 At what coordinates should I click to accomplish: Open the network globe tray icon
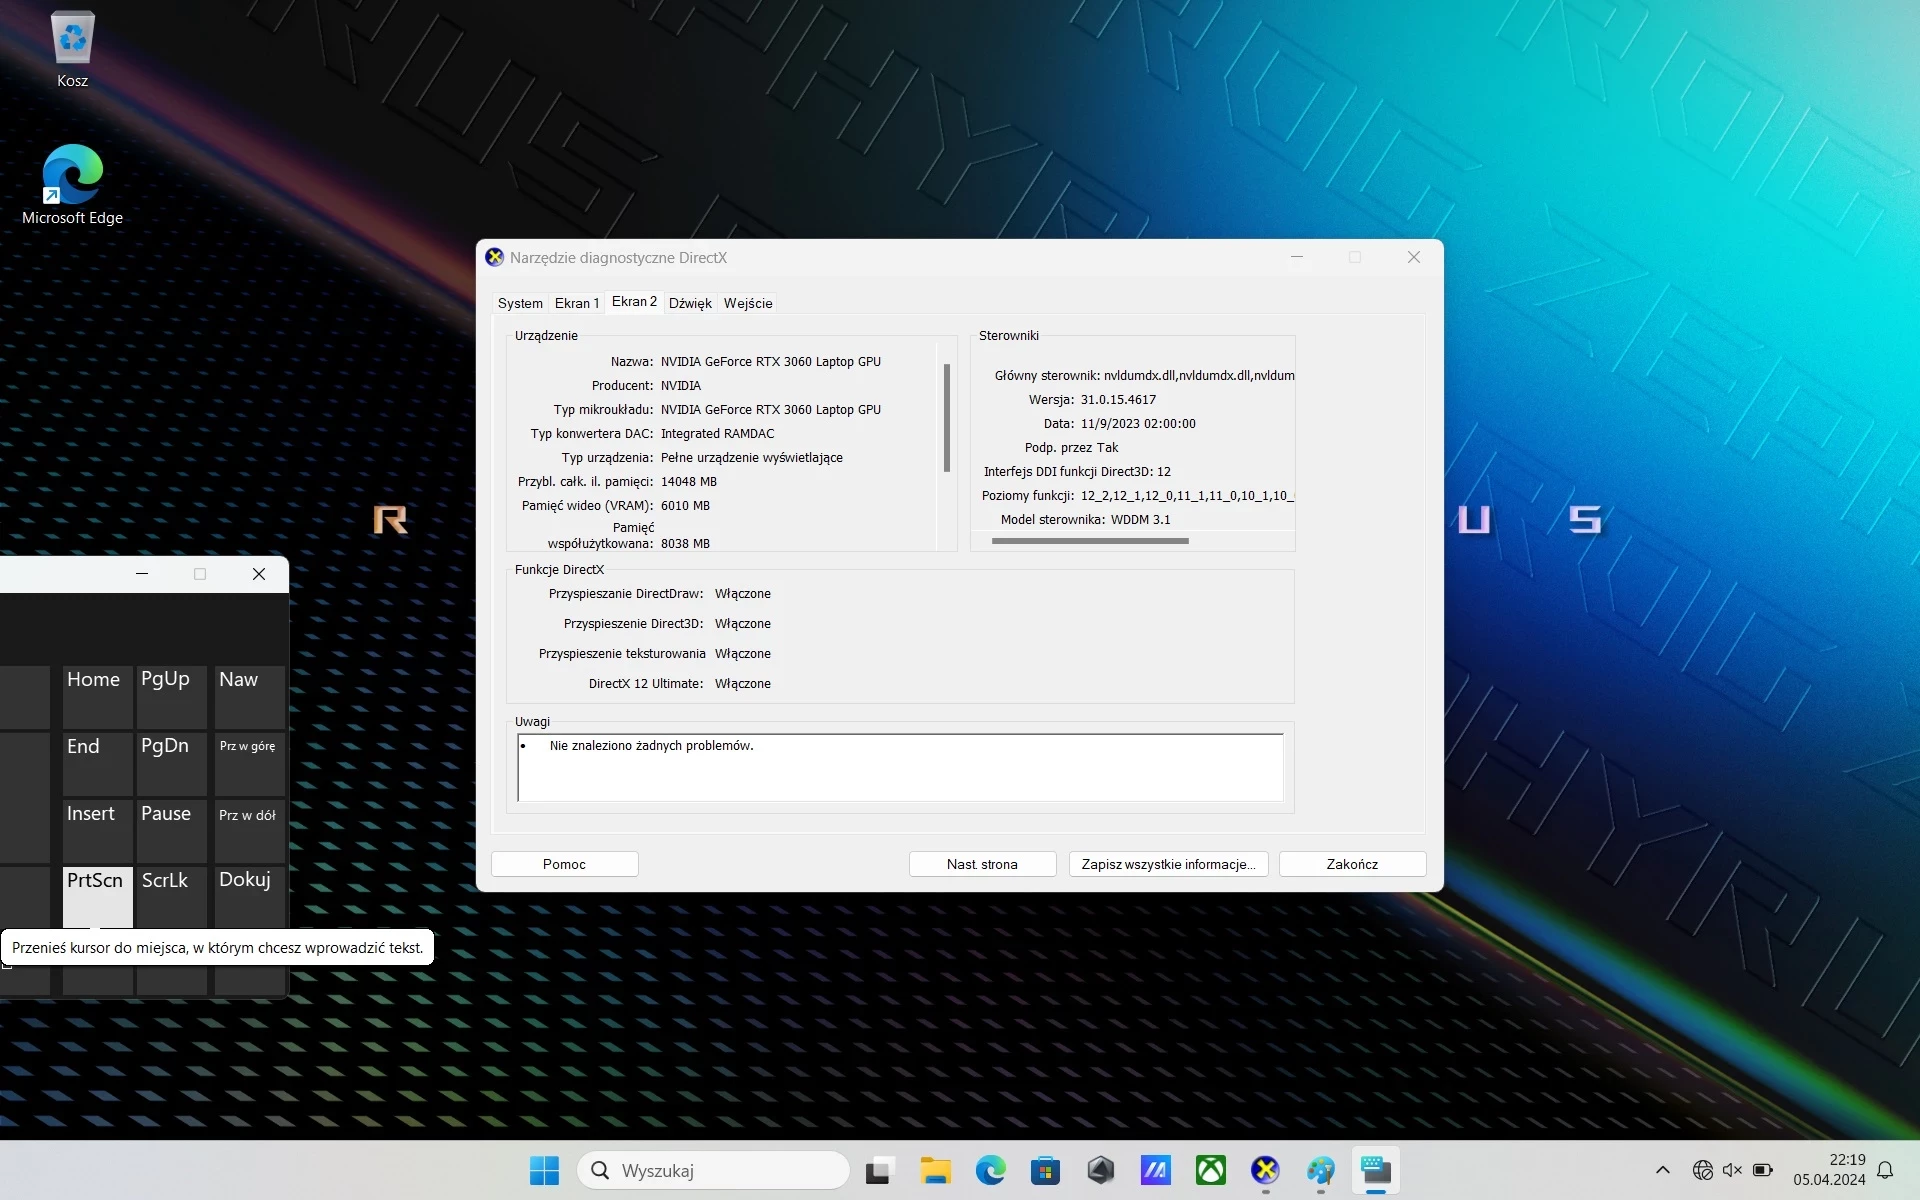(x=1702, y=1170)
